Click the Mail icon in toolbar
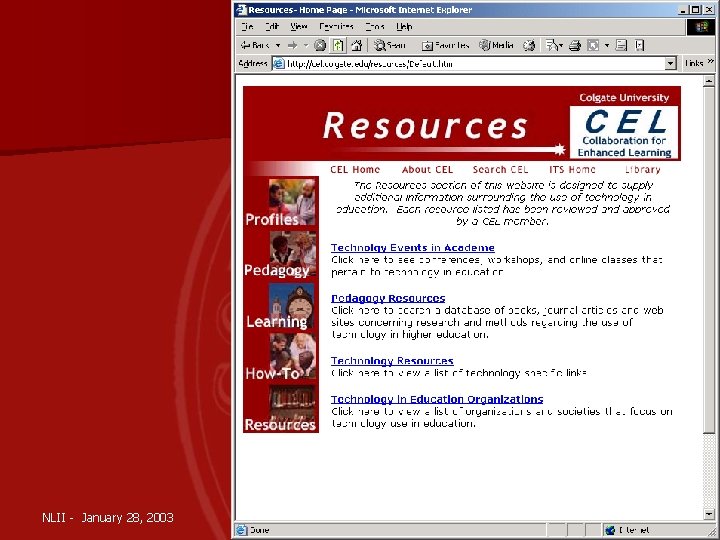720x540 pixels. pos(553,45)
